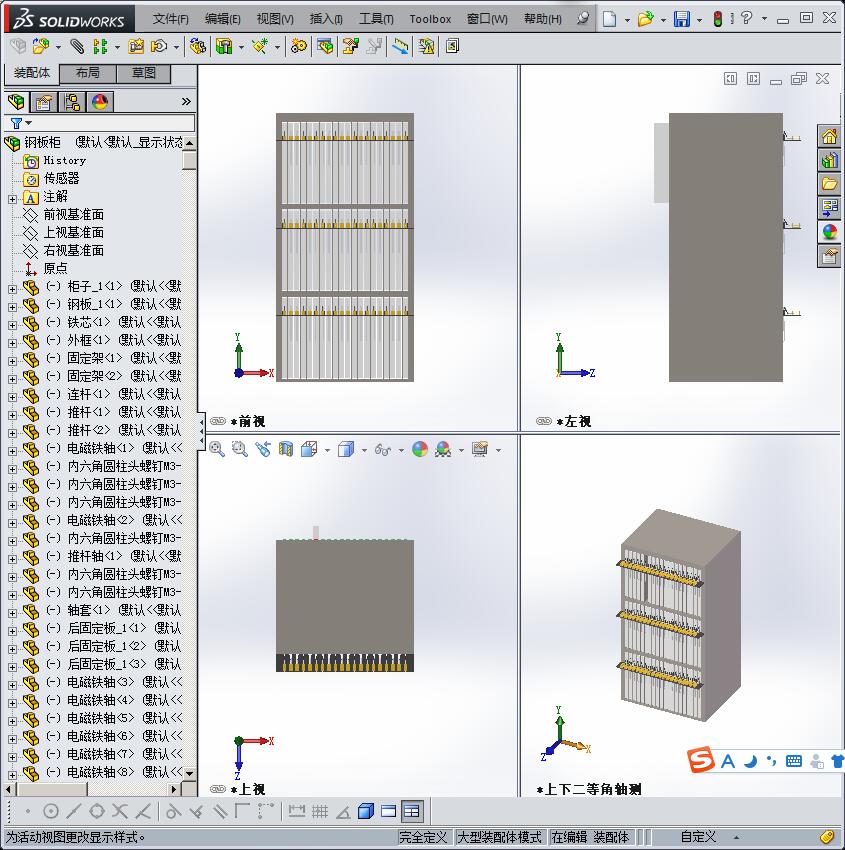The image size is (845, 850).
Task: Open the dropdown next to Hide/Show Items
Action: click(x=401, y=450)
